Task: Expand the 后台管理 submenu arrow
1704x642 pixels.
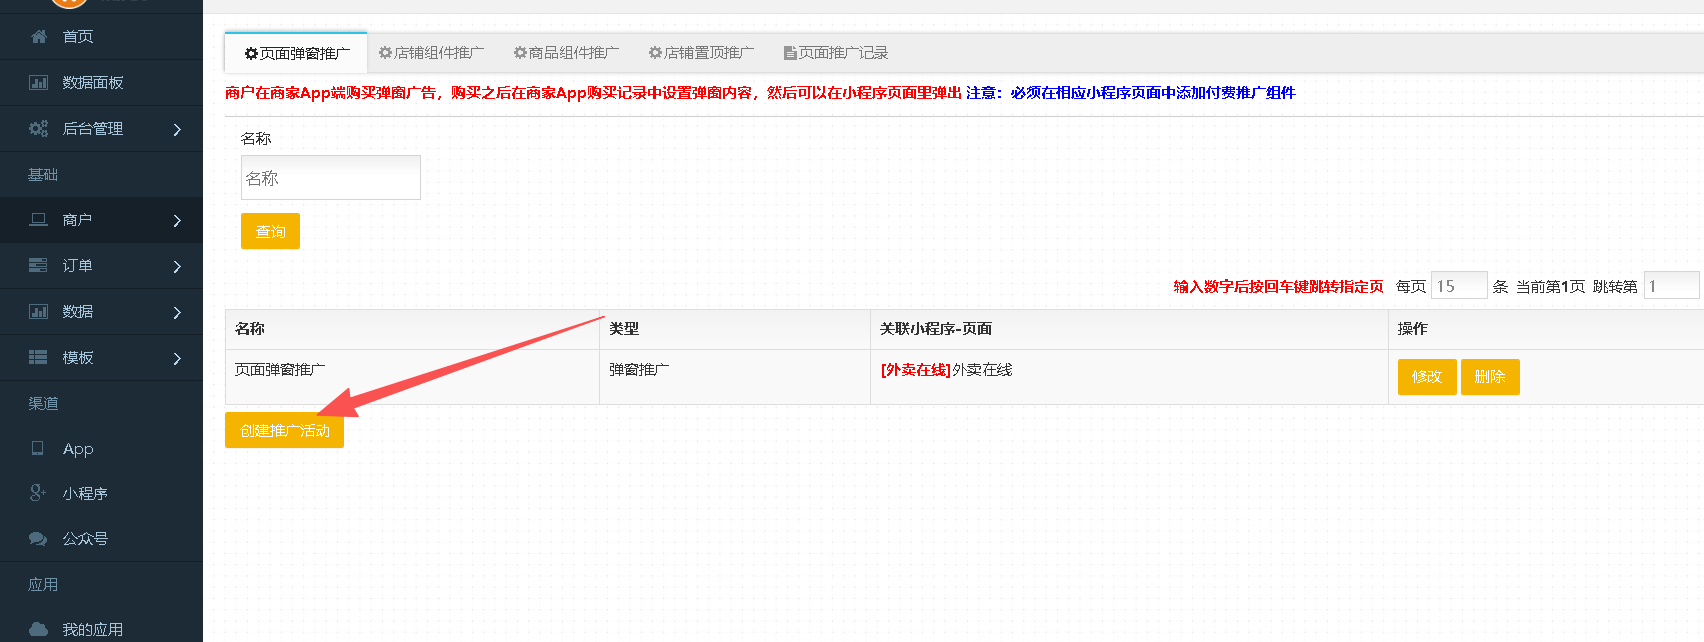Action: coord(177,129)
